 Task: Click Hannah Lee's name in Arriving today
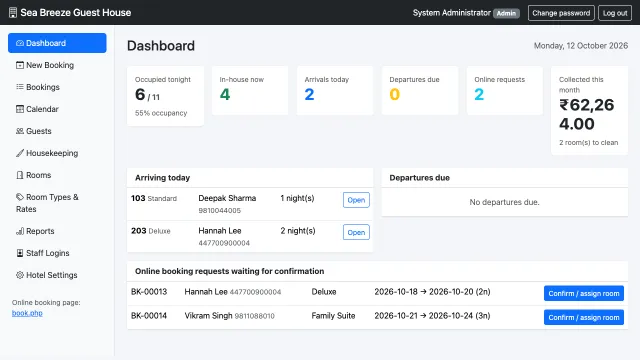click(220, 231)
